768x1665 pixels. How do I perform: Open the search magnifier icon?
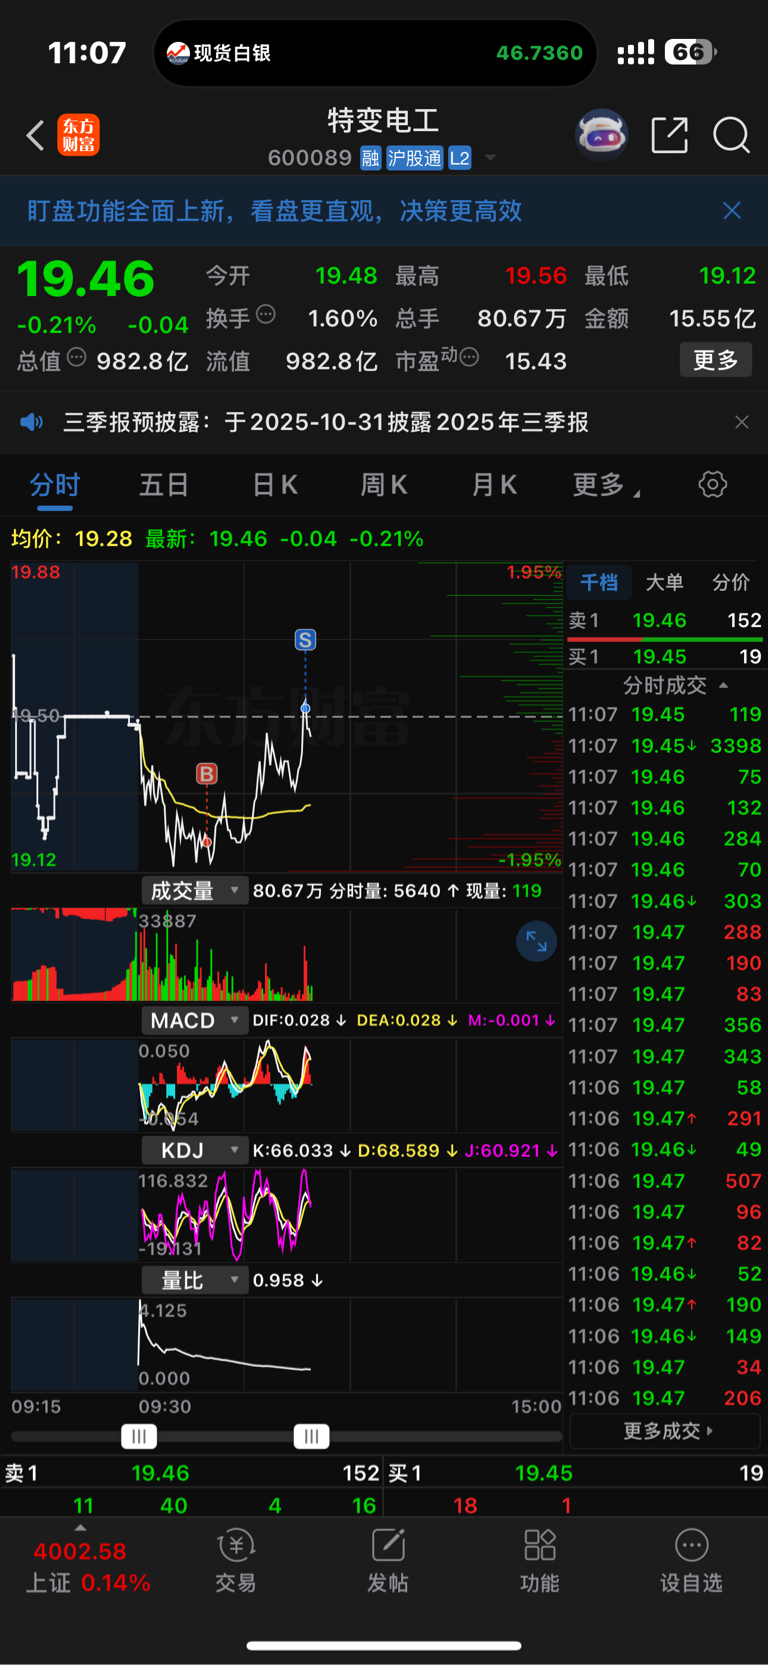(731, 135)
